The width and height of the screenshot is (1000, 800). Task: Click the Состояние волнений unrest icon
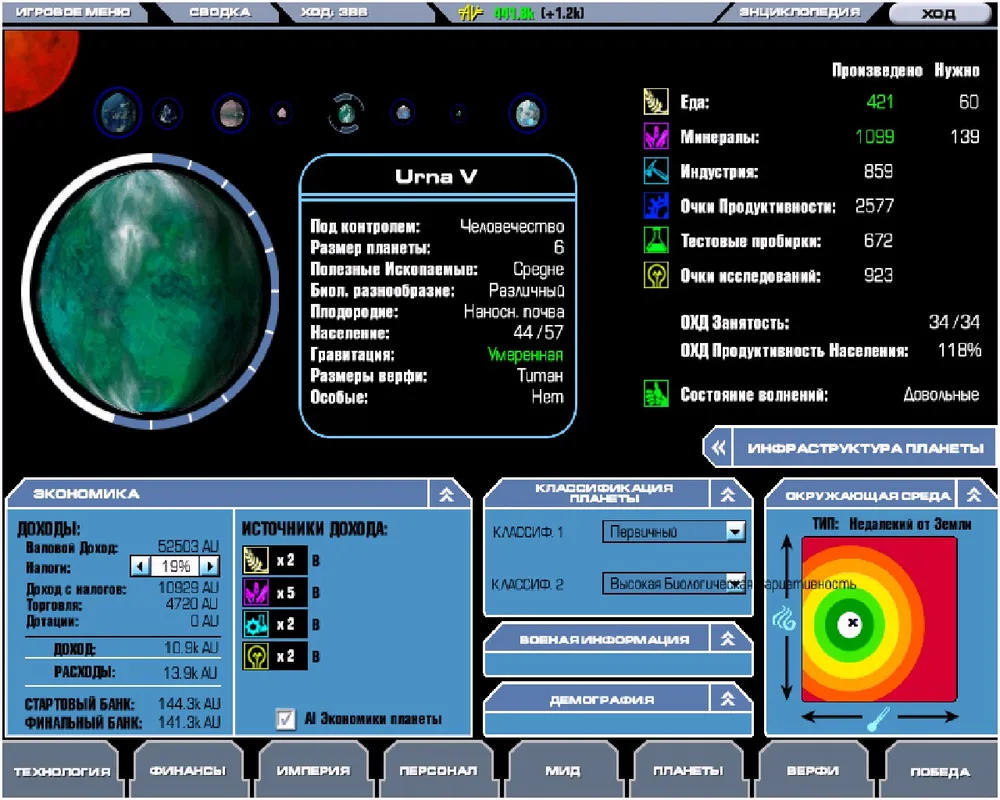655,394
